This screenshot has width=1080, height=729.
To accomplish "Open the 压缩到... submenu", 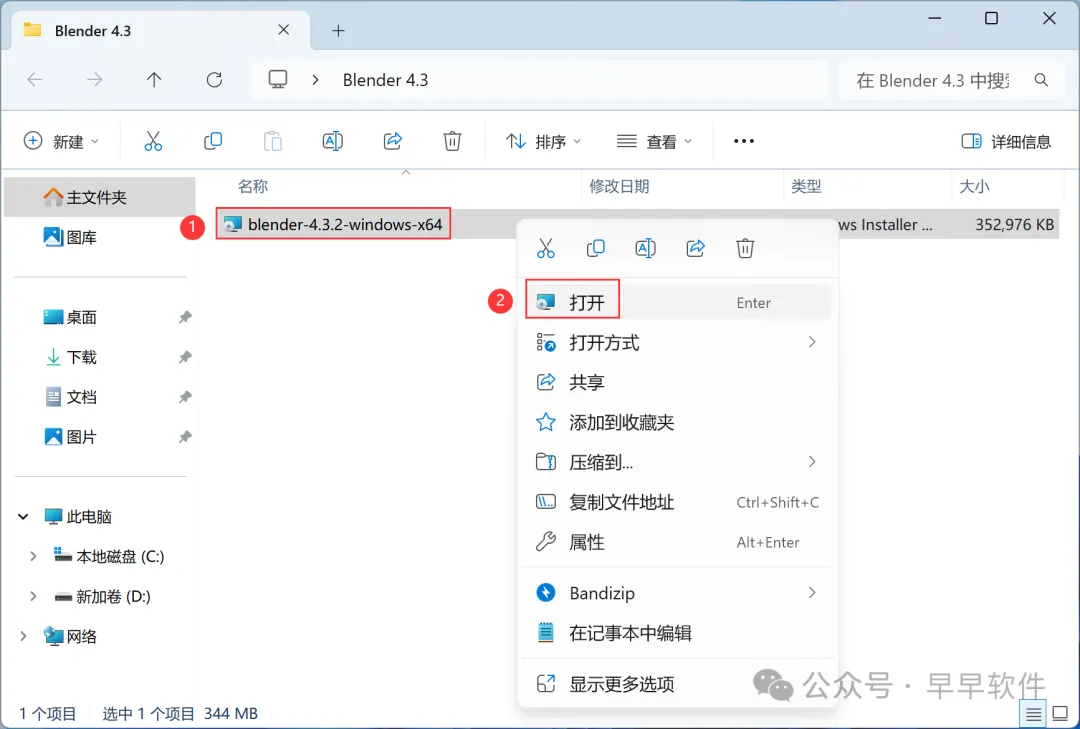I will point(677,462).
